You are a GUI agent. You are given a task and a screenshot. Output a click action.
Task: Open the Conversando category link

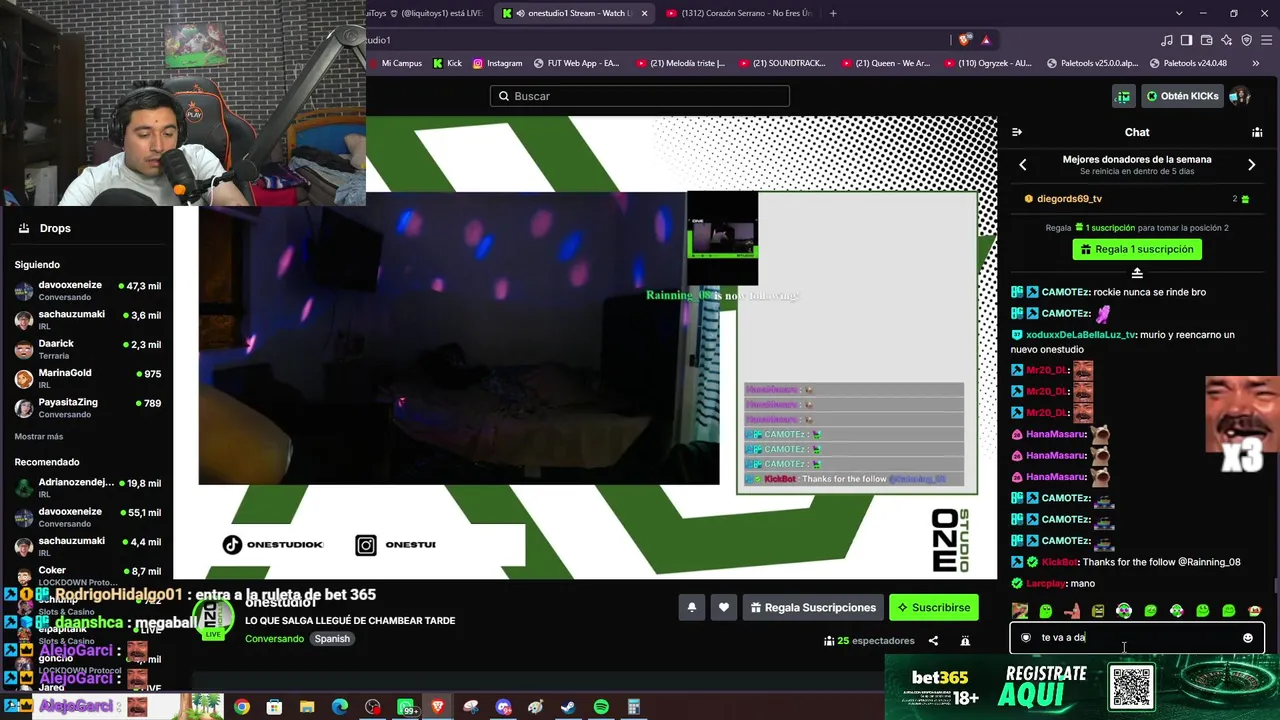274,639
